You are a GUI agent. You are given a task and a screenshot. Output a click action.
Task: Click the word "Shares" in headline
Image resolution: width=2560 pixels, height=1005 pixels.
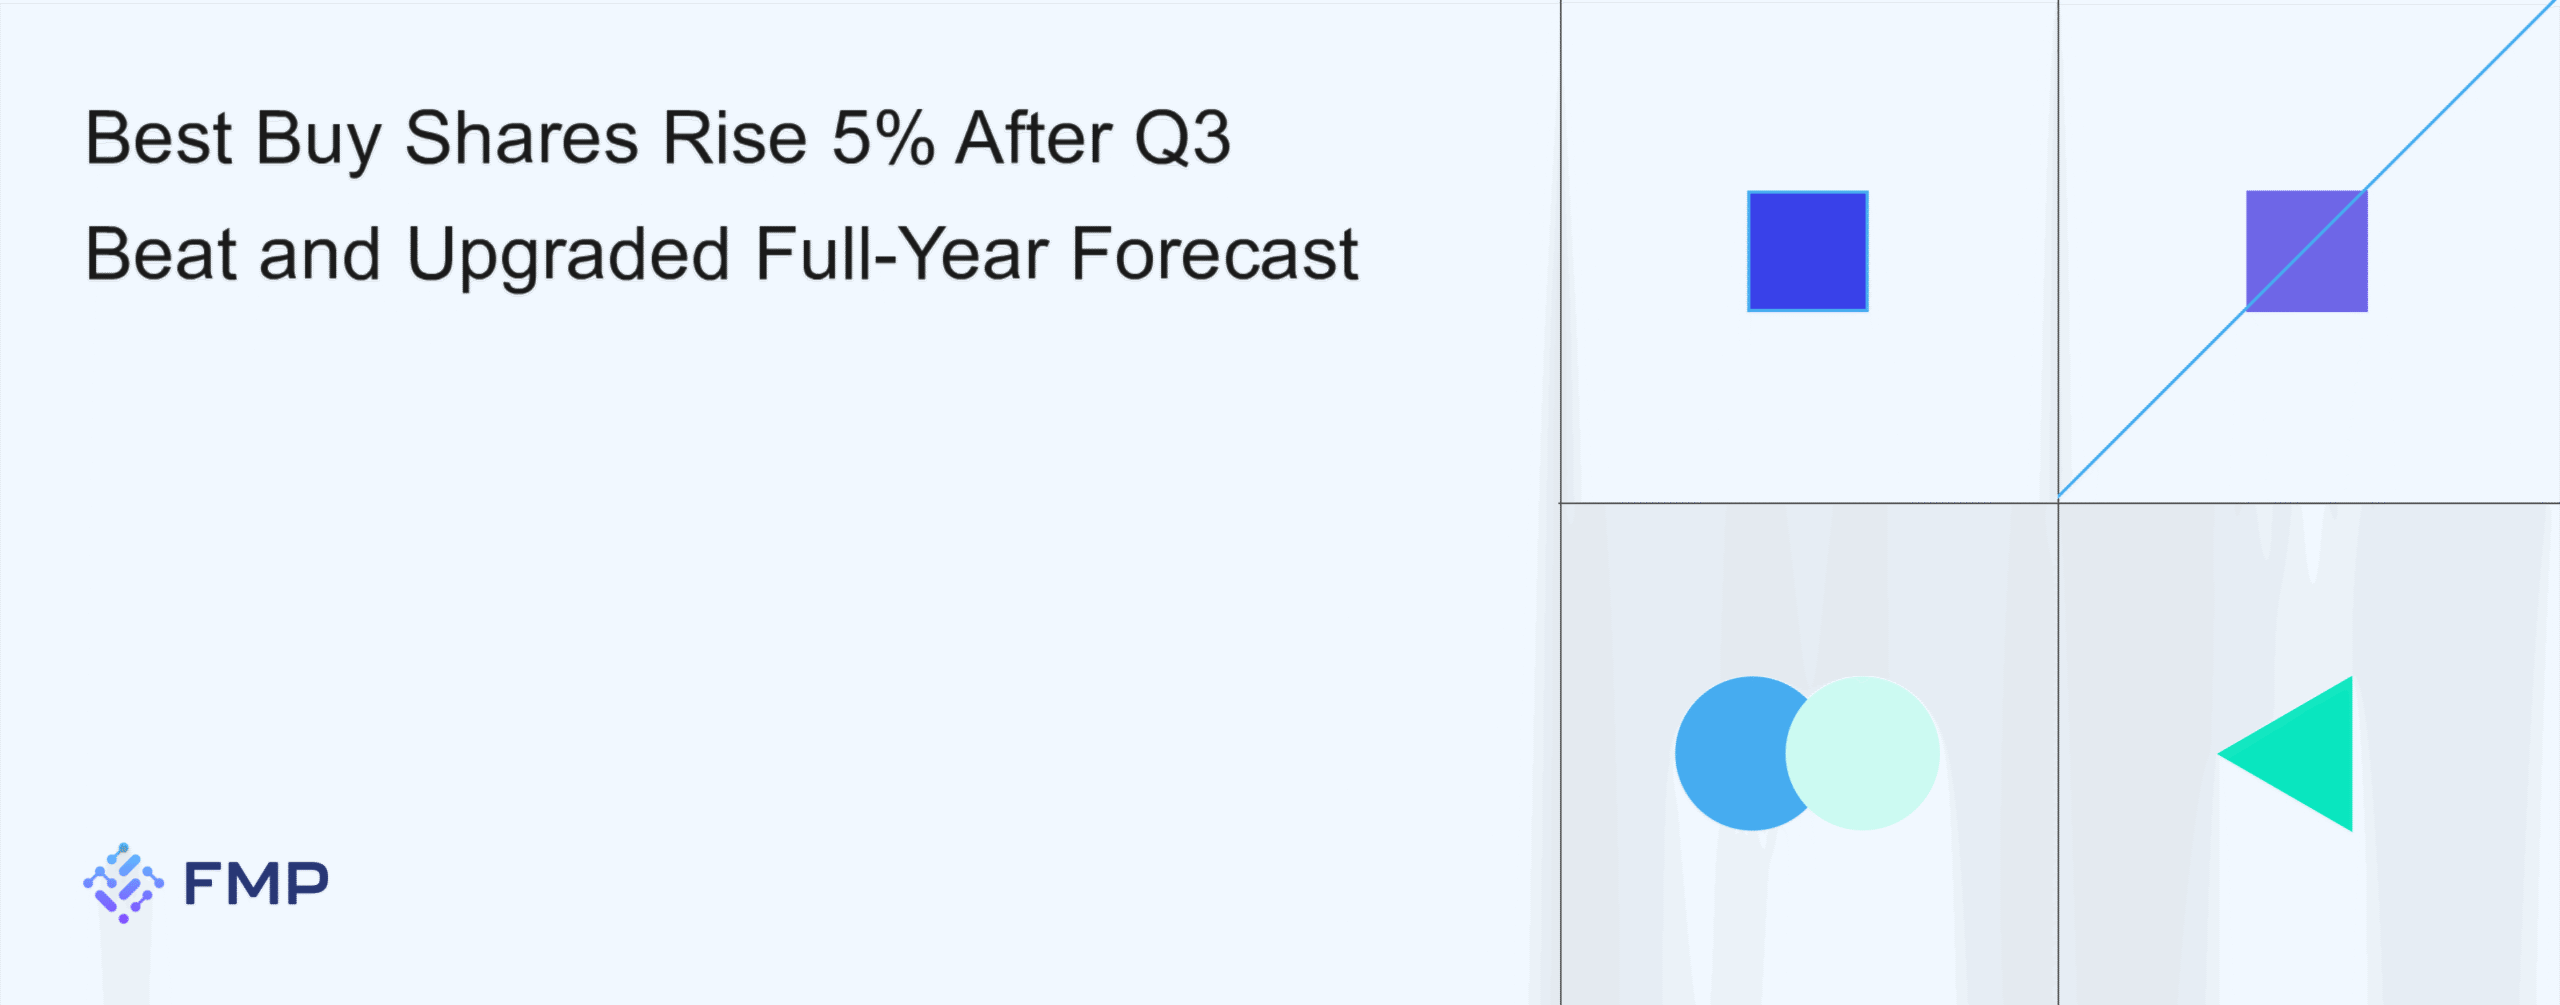pos(521,138)
